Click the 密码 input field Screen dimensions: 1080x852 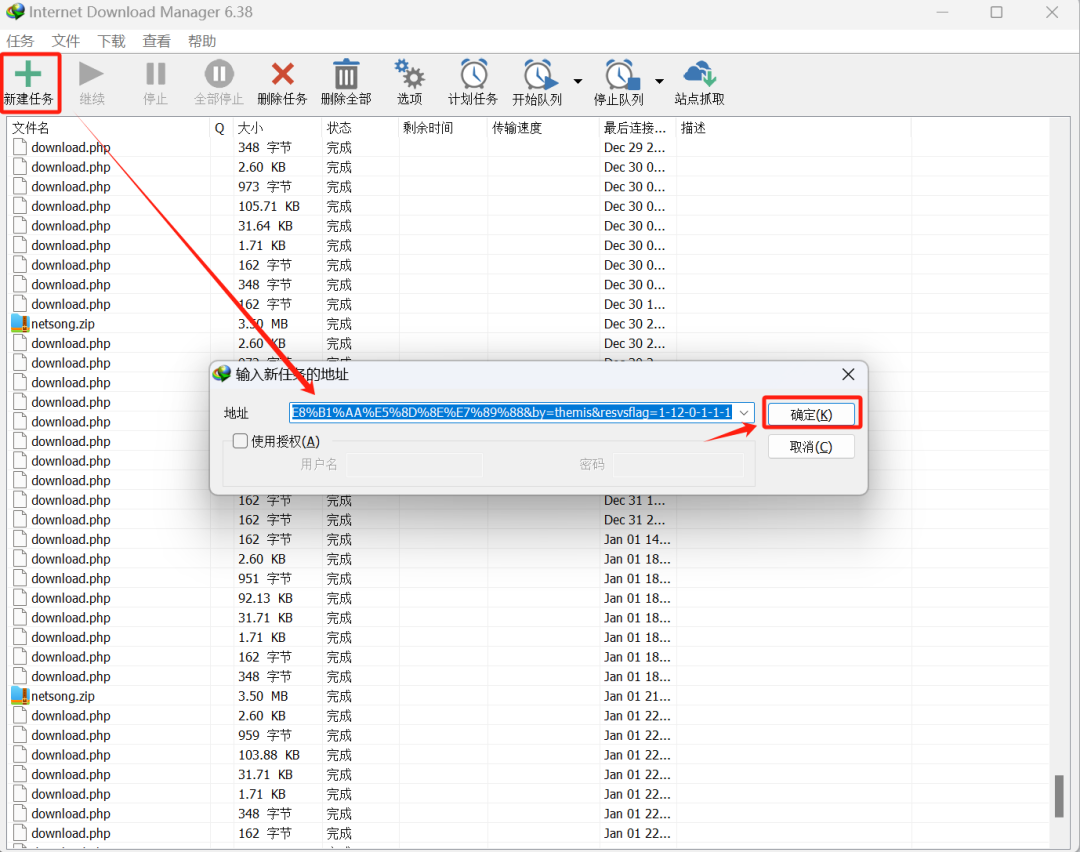pyautogui.click(x=678, y=465)
